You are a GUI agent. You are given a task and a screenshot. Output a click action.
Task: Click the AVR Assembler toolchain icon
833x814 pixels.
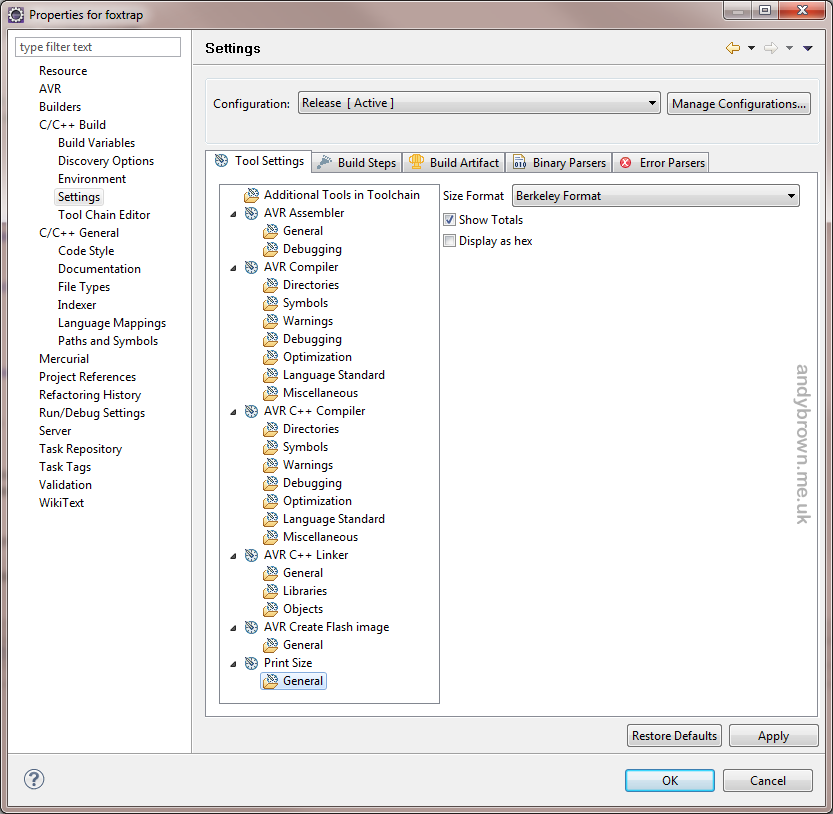(x=251, y=212)
